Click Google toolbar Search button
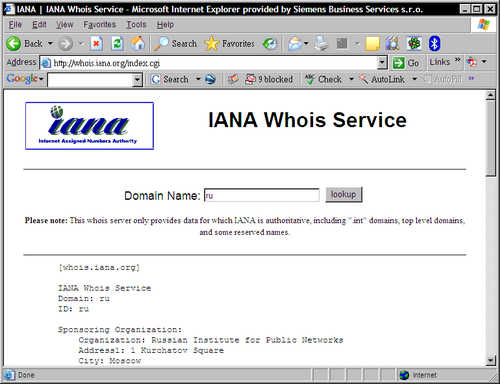 click(169, 79)
